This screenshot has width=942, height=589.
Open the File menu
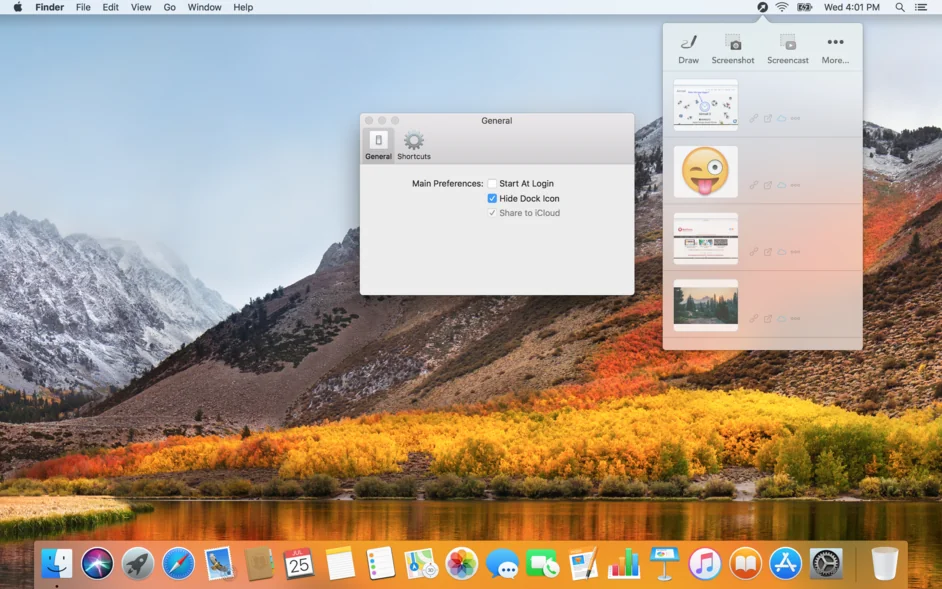click(83, 7)
